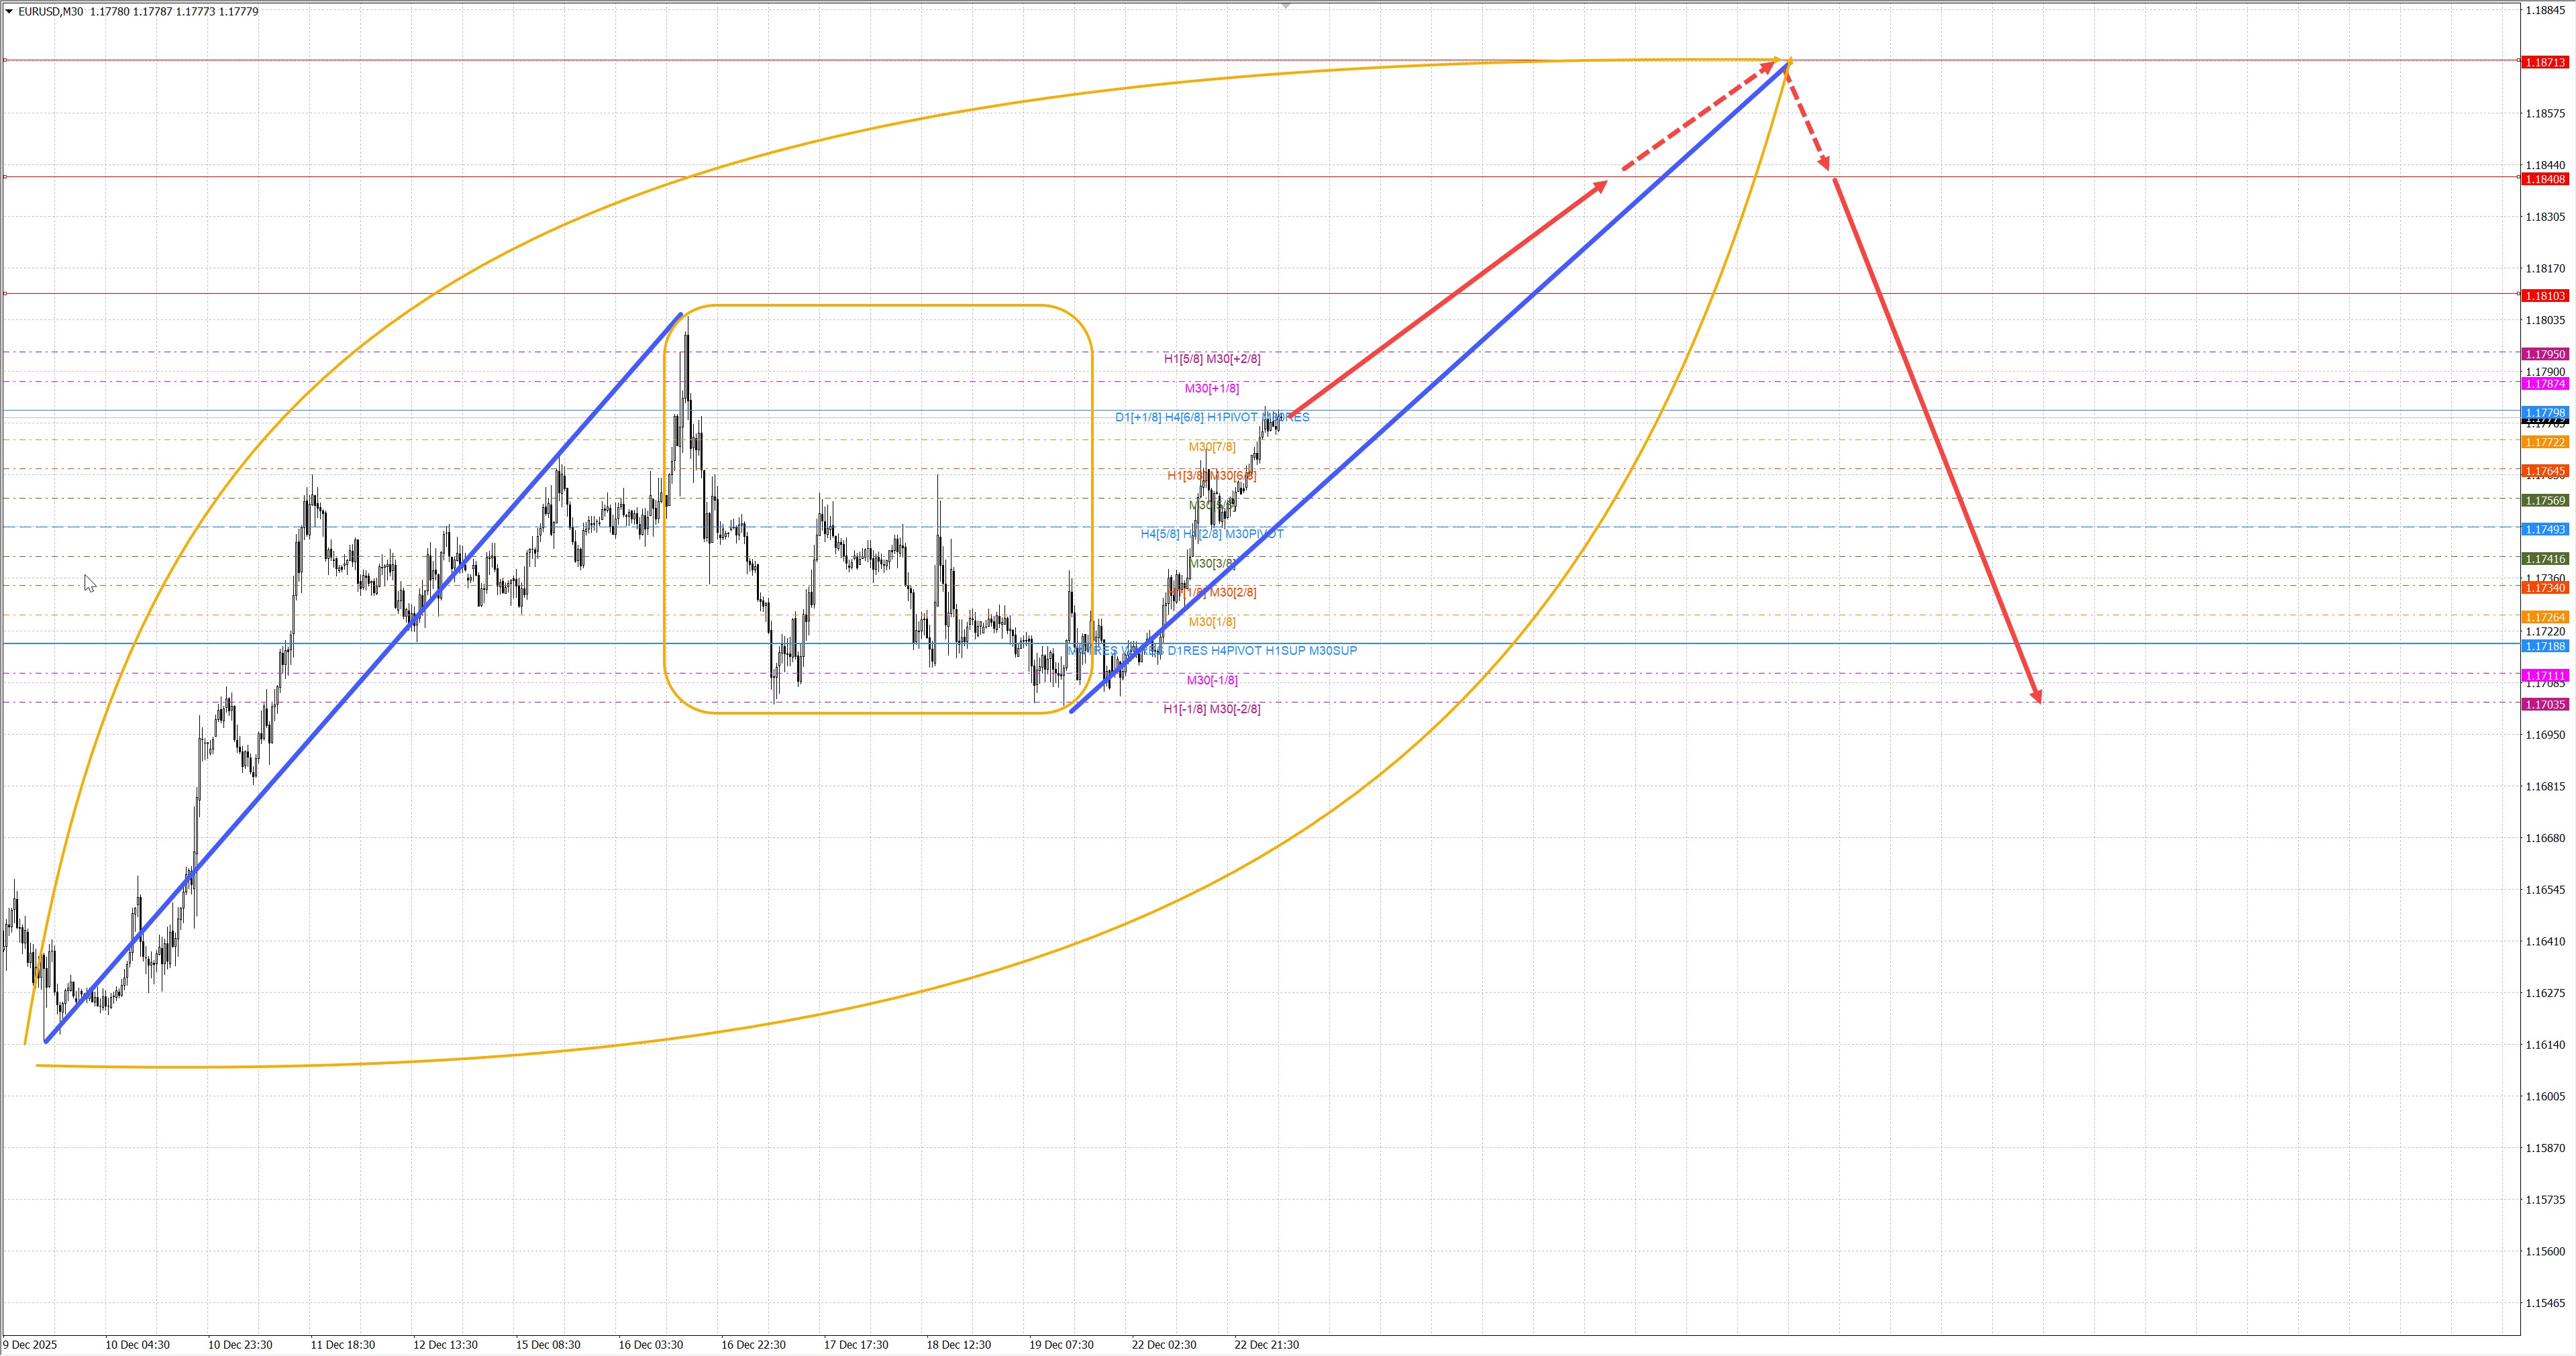The width and height of the screenshot is (2576, 1356).
Task: Open the EURUSD,M30 chart dropdown triangle
Action: [x=9, y=12]
